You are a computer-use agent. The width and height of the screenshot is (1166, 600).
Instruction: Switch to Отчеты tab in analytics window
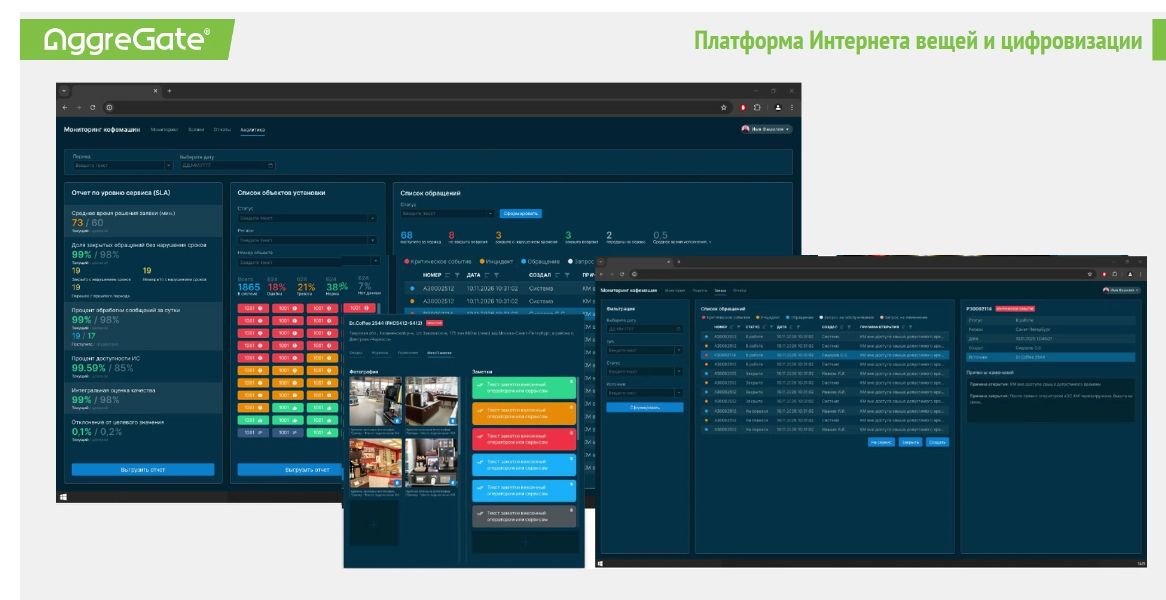click(222, 129)
